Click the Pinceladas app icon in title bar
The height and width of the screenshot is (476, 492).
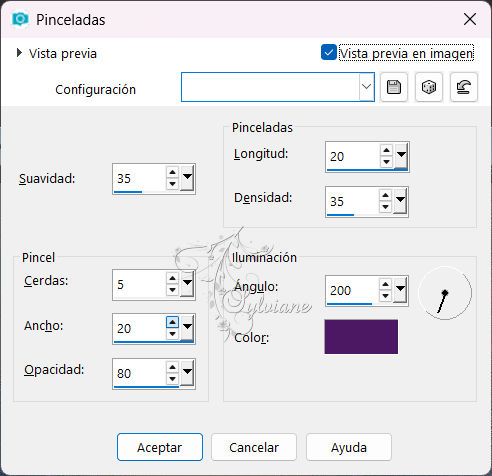(x=20, y=19)
